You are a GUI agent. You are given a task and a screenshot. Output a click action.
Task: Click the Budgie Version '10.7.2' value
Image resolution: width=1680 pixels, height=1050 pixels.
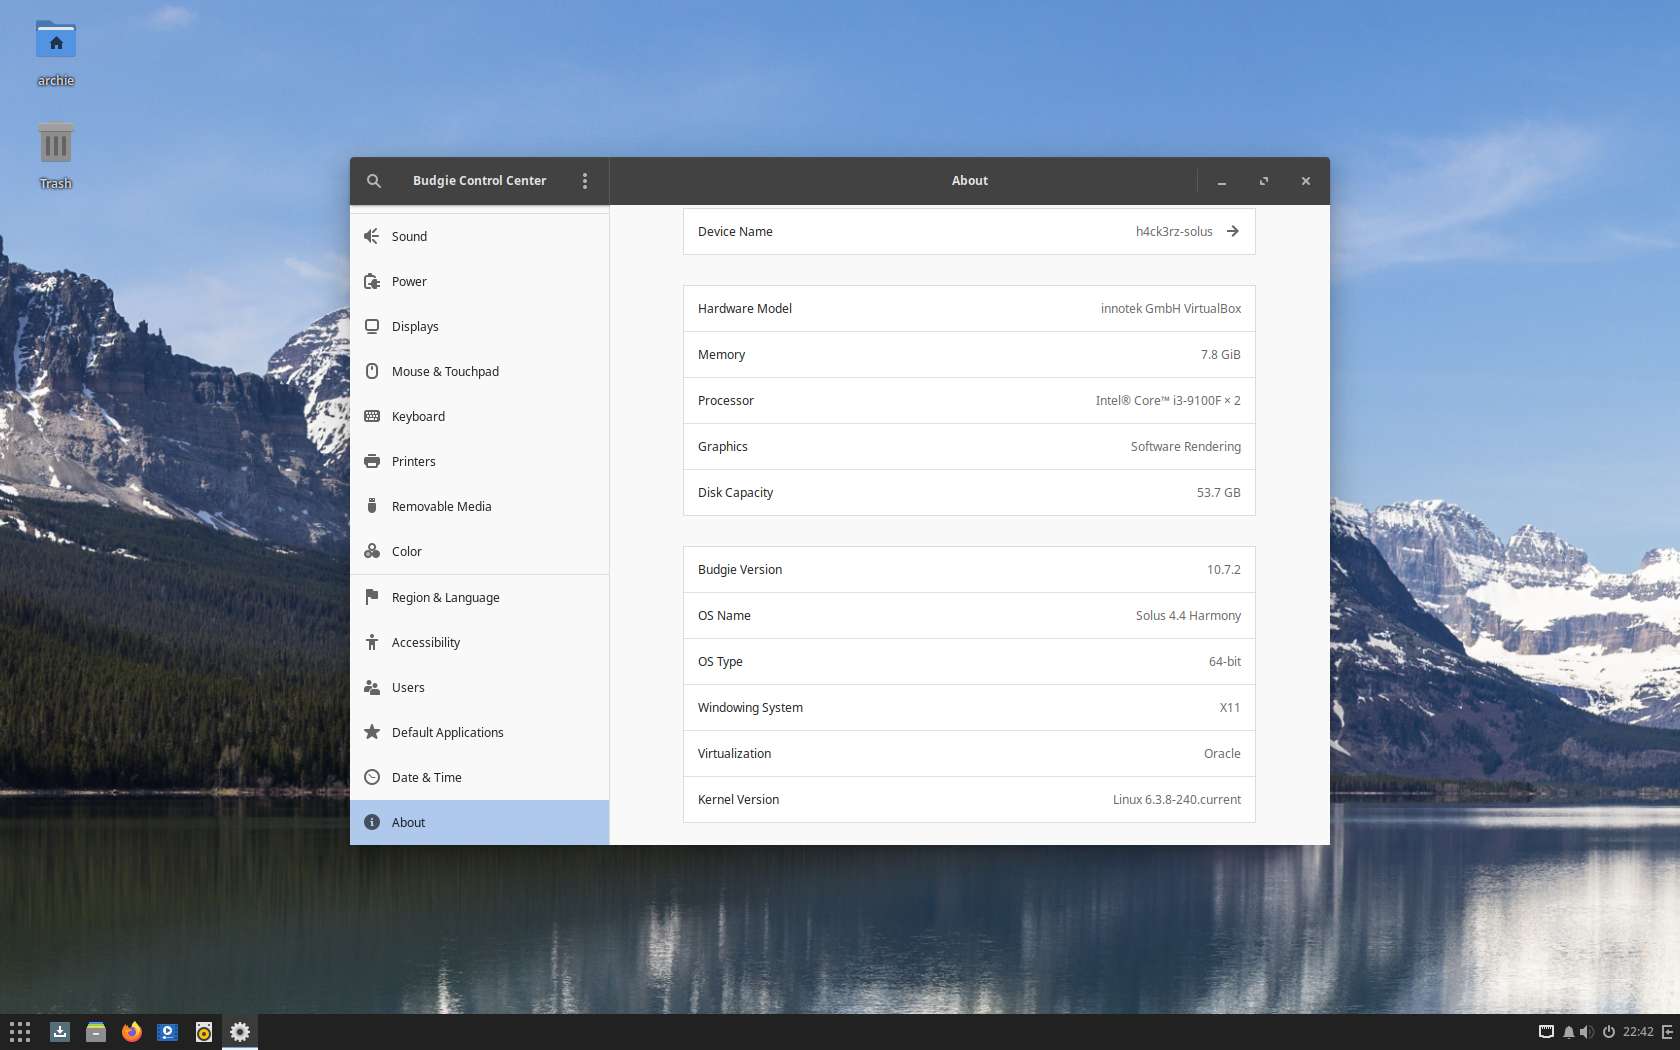[1223, 569]
